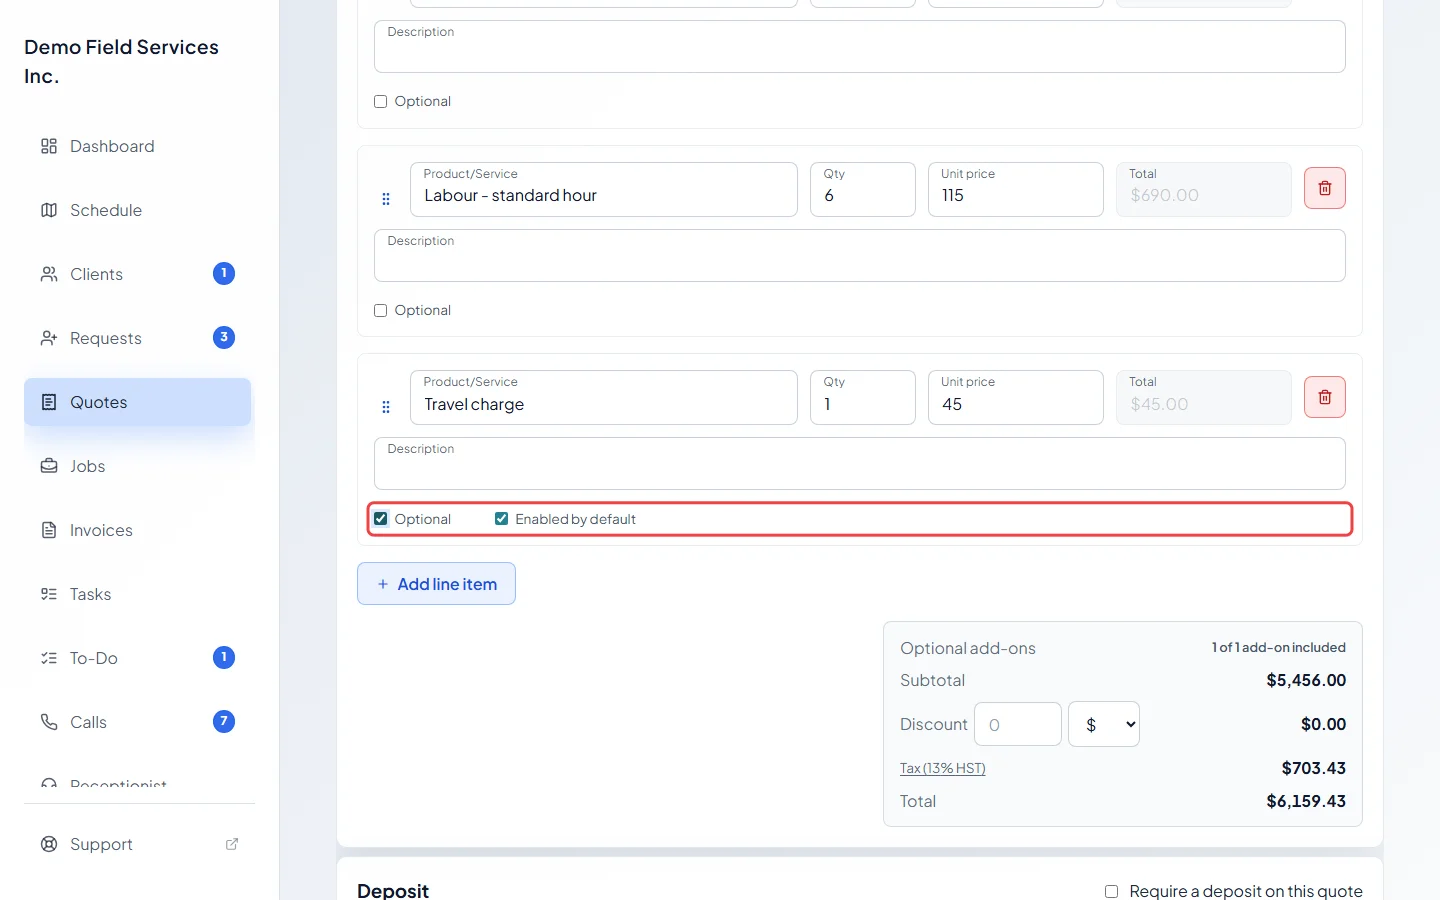The image size is (1440, 900).
Task: Click Add line item button
Action: (436, 584)
